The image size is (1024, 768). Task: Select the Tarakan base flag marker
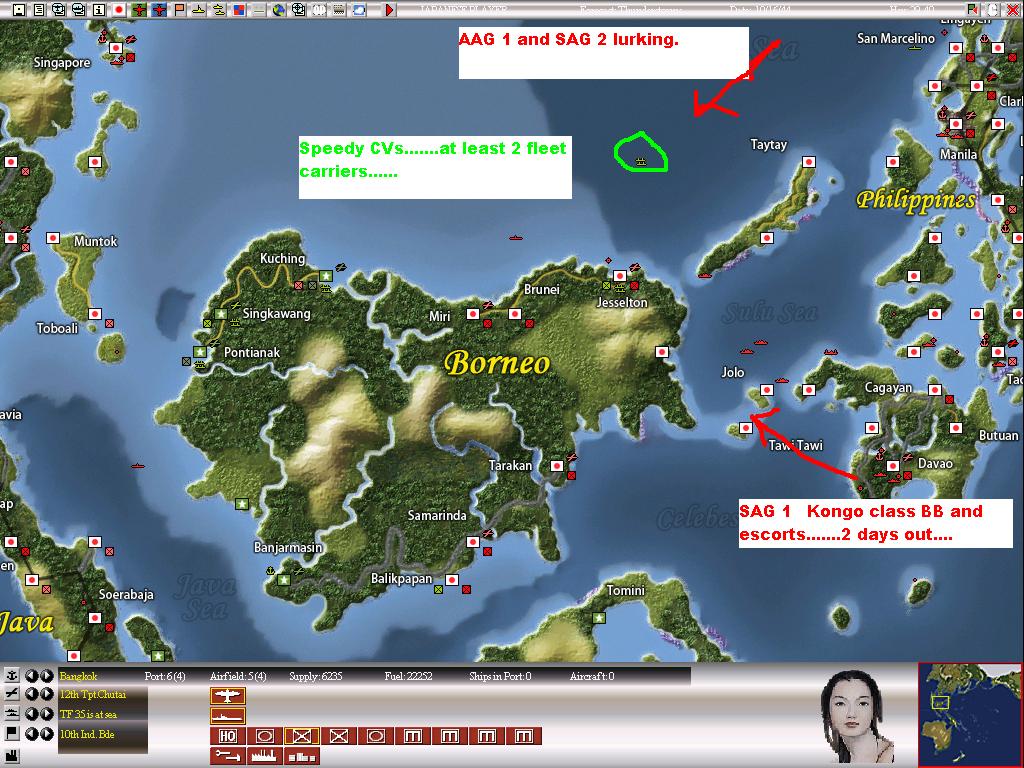coord(557,466)
